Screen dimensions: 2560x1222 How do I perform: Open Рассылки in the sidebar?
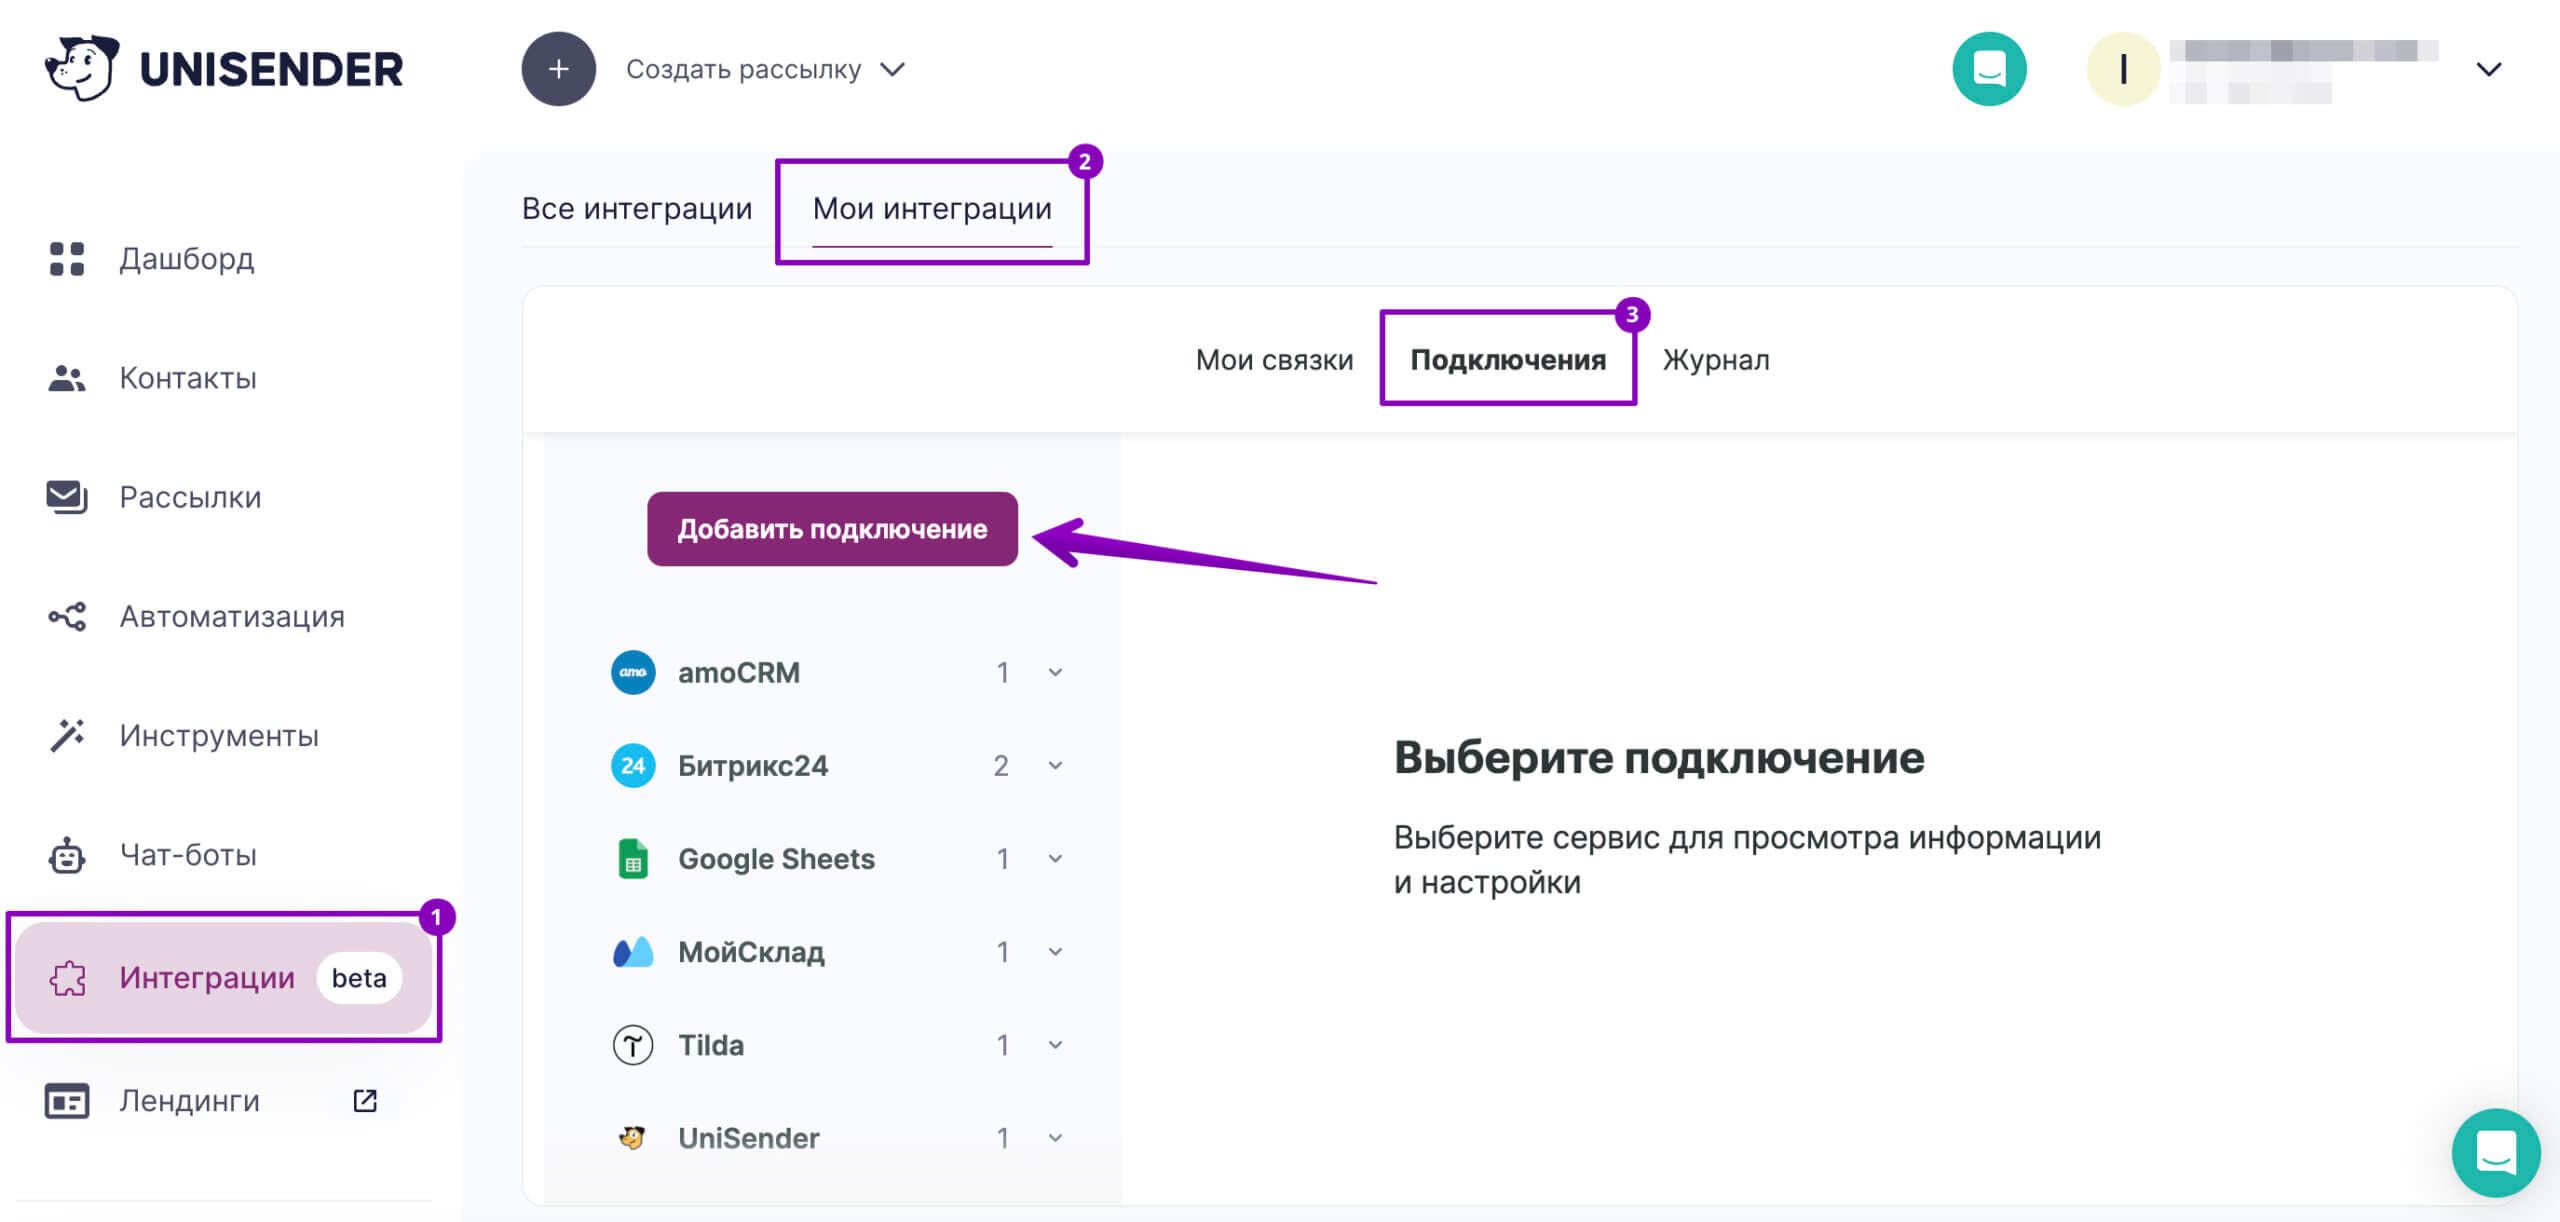click(190, 497)
